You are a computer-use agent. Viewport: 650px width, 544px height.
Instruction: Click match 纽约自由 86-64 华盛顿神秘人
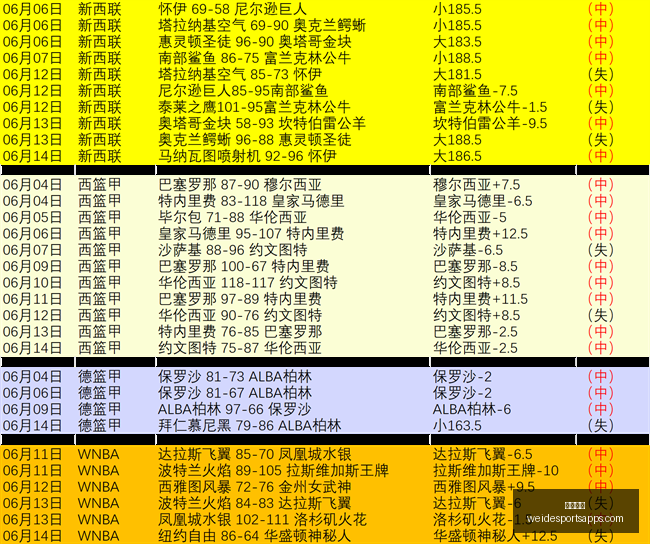[x=255, y=536]
